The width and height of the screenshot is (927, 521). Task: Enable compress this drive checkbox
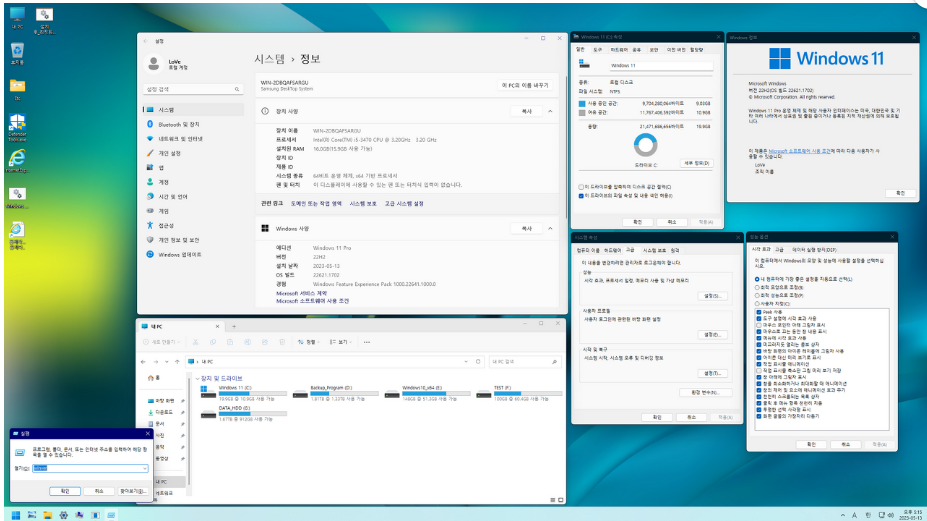tap(581, 187)
